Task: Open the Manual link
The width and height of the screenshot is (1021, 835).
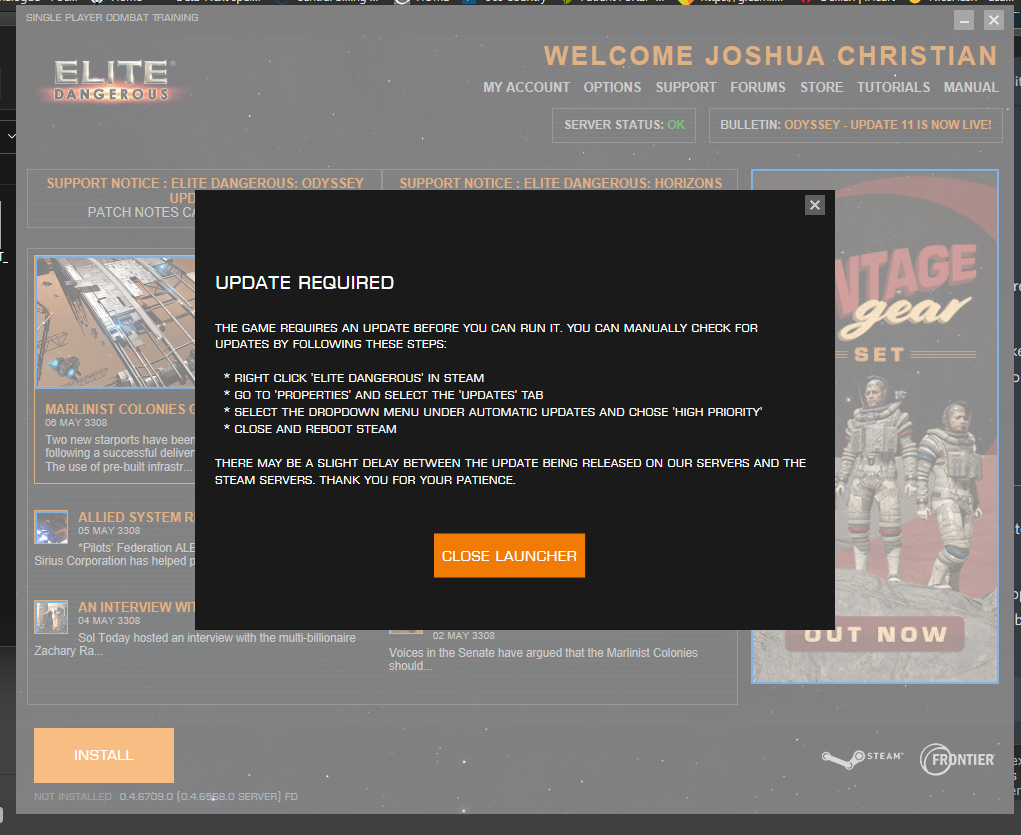Action: point(971,87)
